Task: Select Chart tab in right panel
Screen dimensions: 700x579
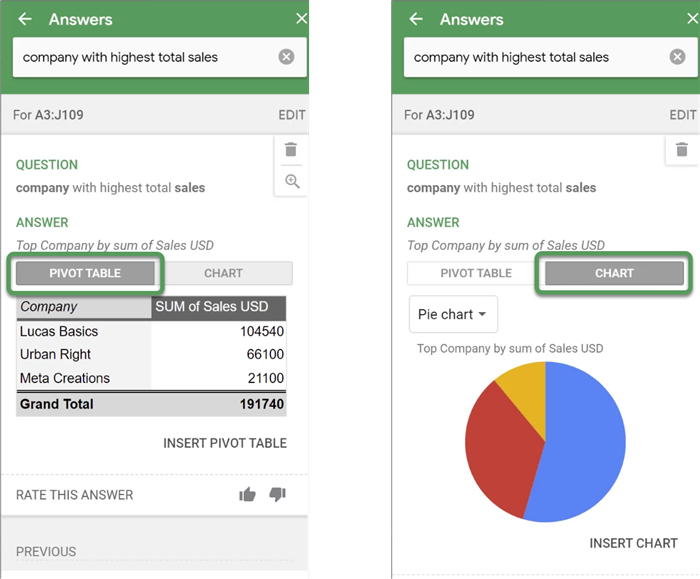Action: (x=614, y=273)
